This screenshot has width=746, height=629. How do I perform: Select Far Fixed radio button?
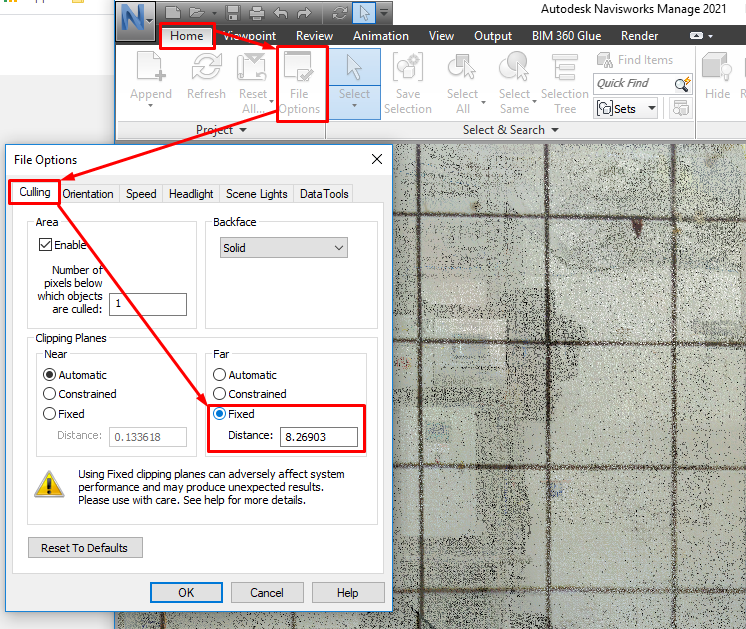[219, 414]
